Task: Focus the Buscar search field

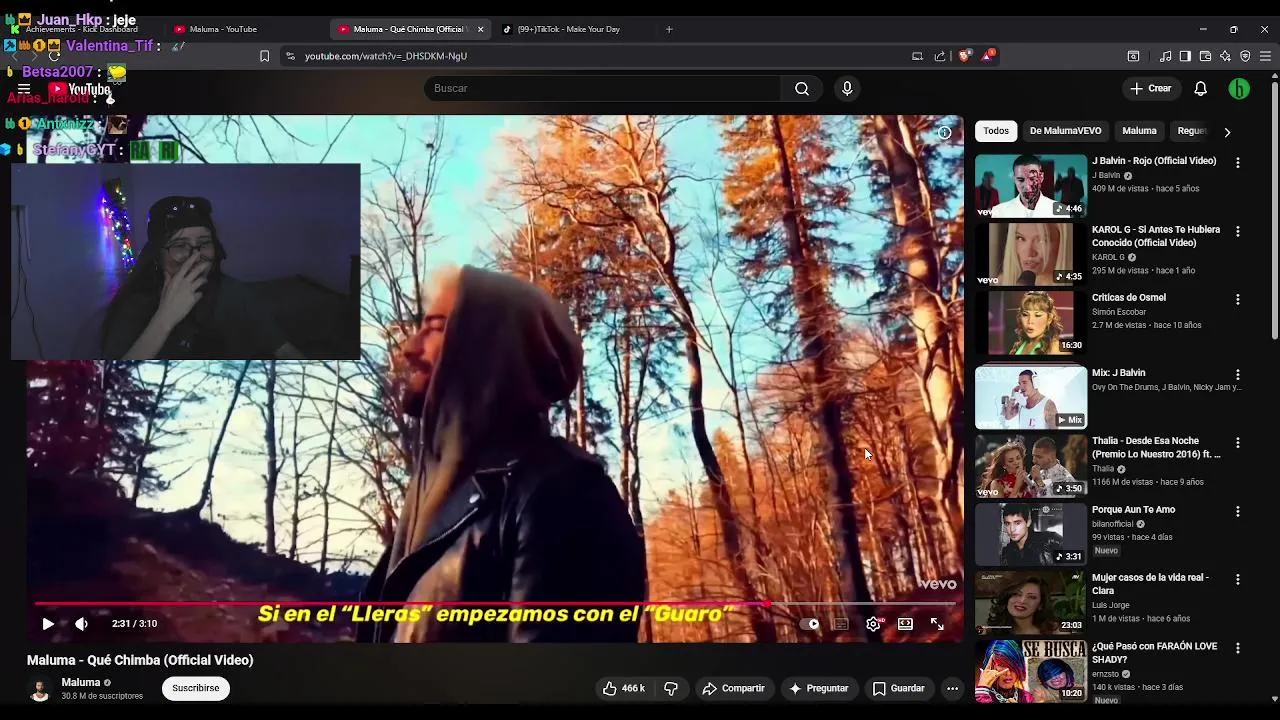Action: coord(603,88)
